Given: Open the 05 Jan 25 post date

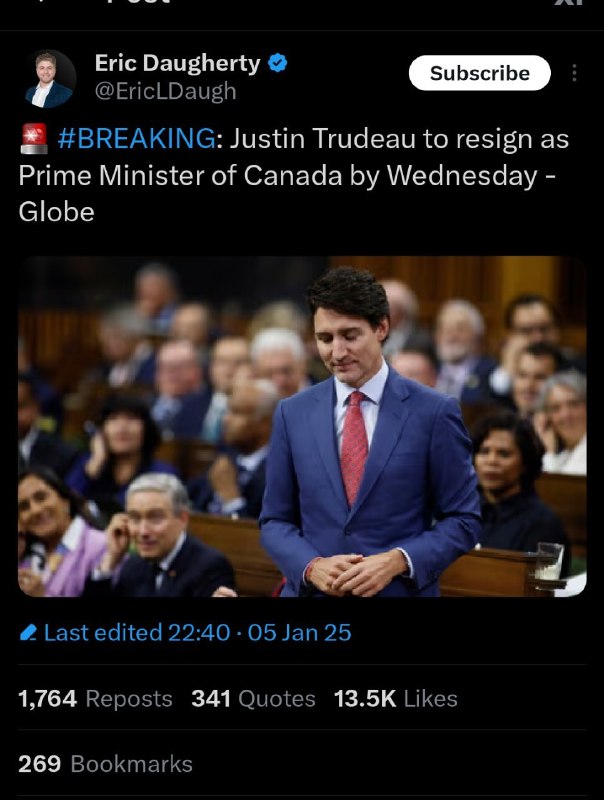Looking at the screenshot, I should click(x=299, y=633).
